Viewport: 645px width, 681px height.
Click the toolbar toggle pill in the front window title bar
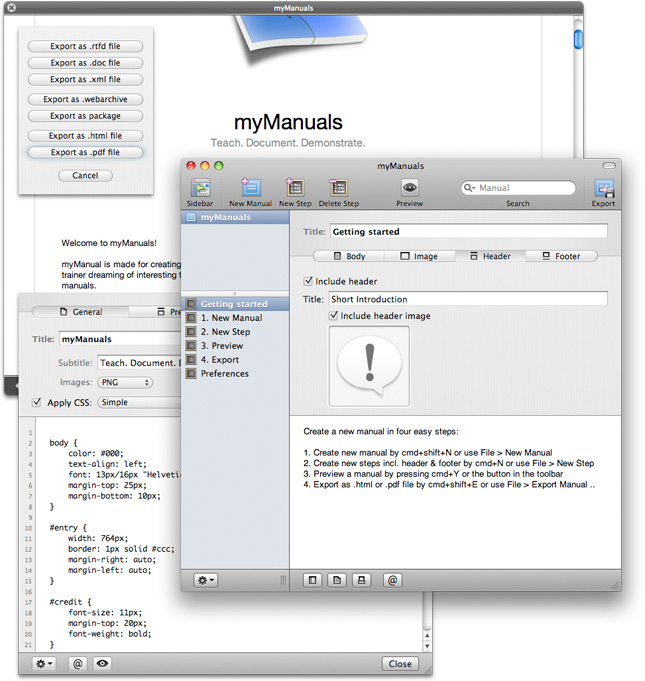609,165
